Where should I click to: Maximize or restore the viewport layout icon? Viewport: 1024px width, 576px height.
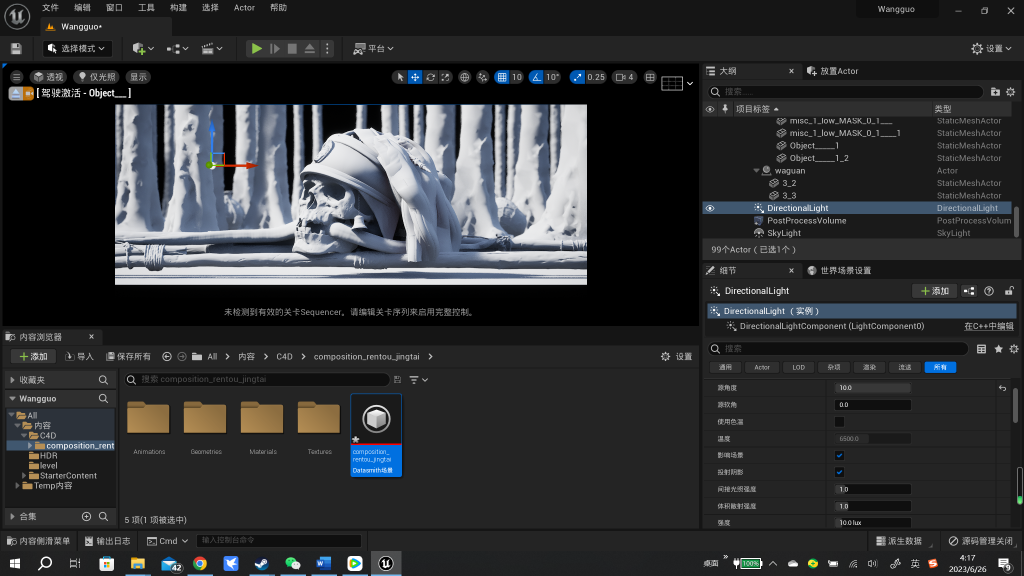(650, 77)
